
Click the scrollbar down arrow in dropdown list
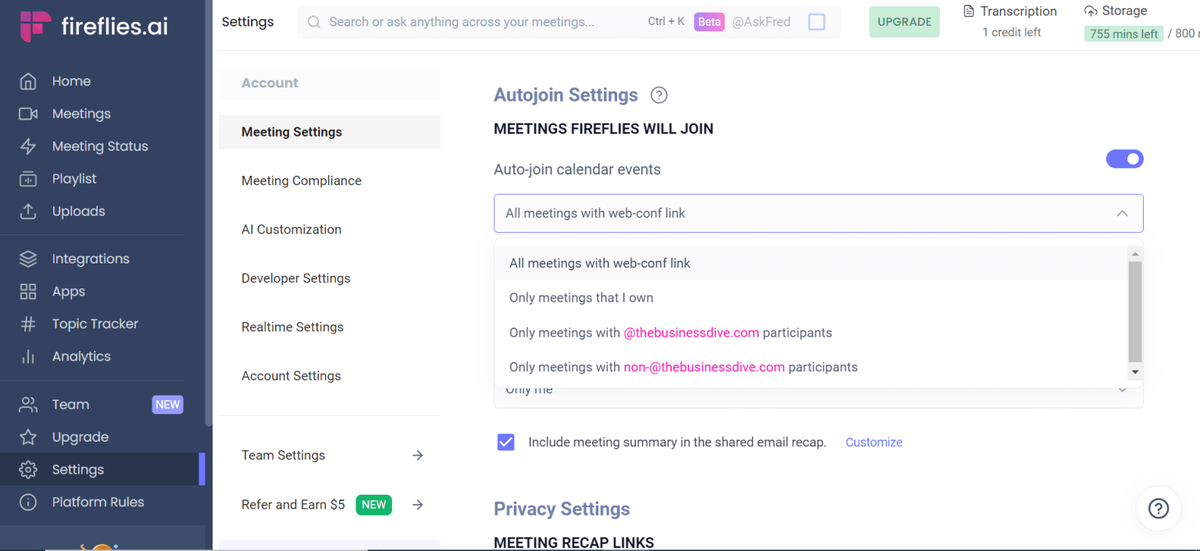[x=1135, y=372]
